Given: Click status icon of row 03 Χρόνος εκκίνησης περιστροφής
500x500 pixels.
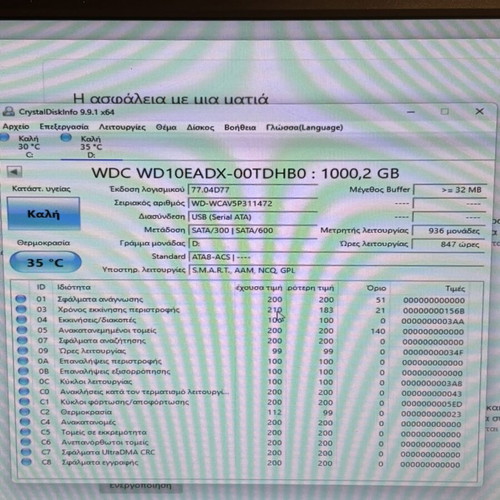Looking at the screenshot, I should [21, 309].
